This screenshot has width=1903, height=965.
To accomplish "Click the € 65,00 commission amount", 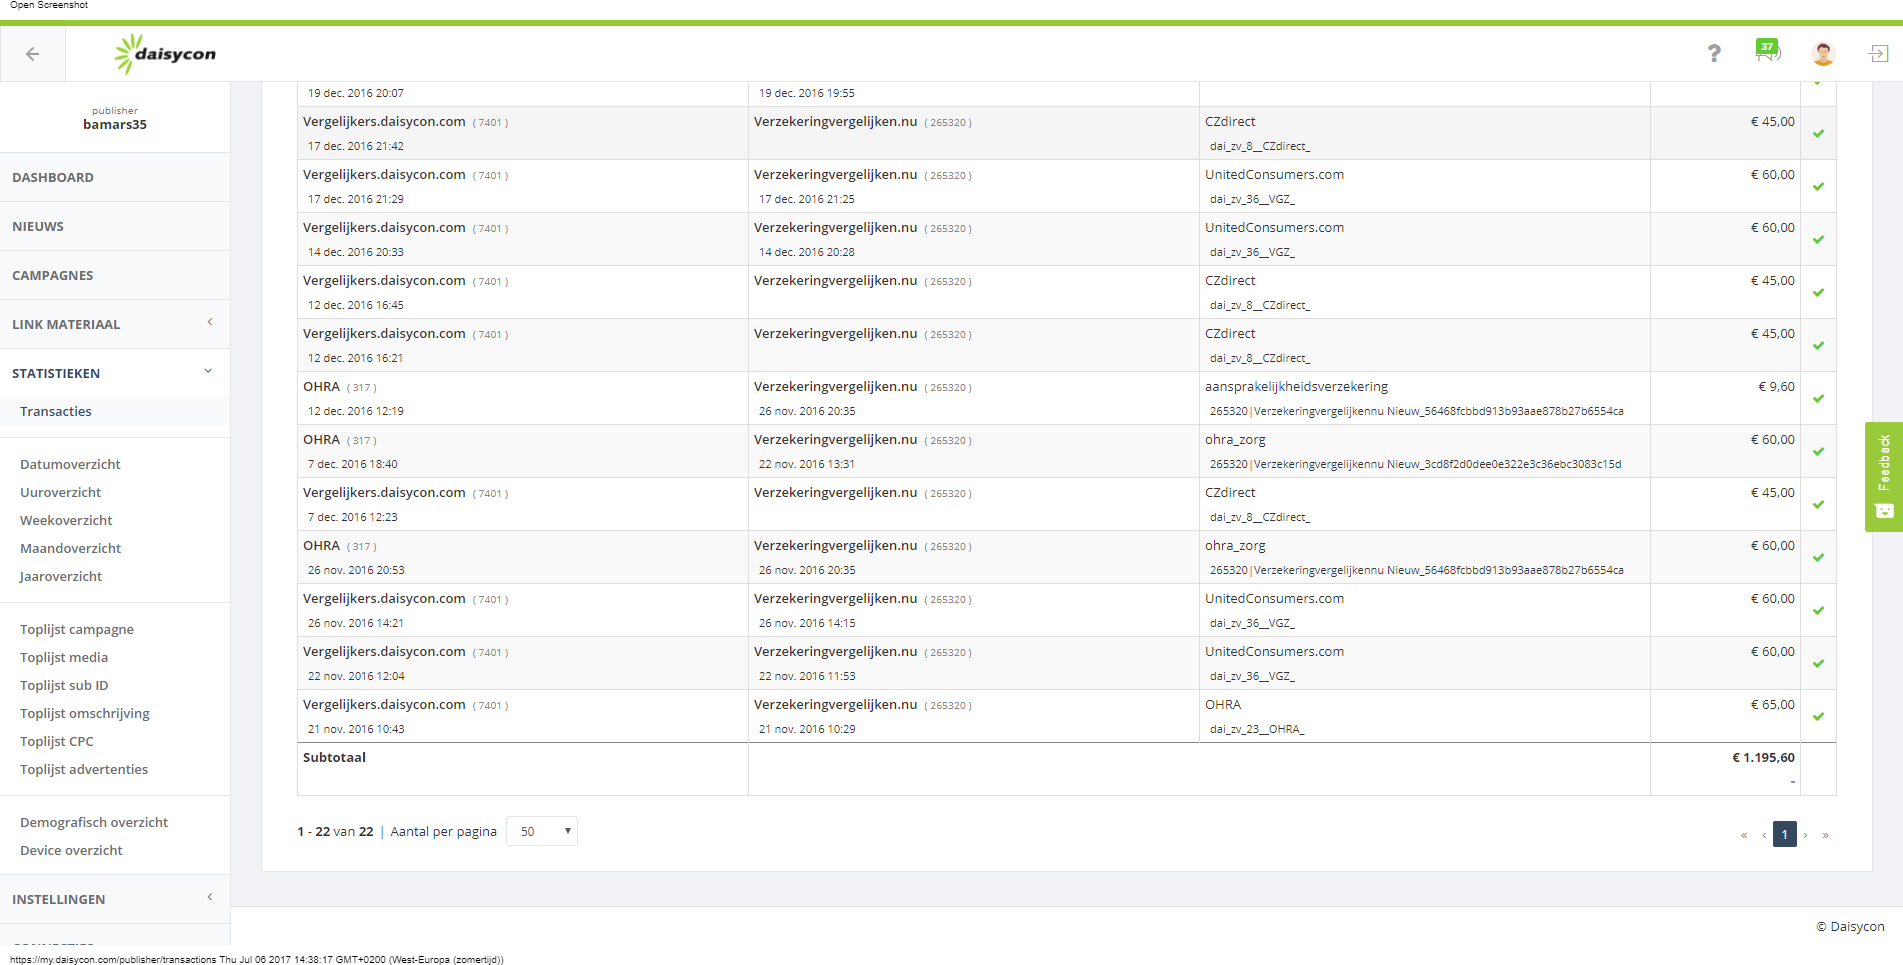I will [x=1772, y=704].
